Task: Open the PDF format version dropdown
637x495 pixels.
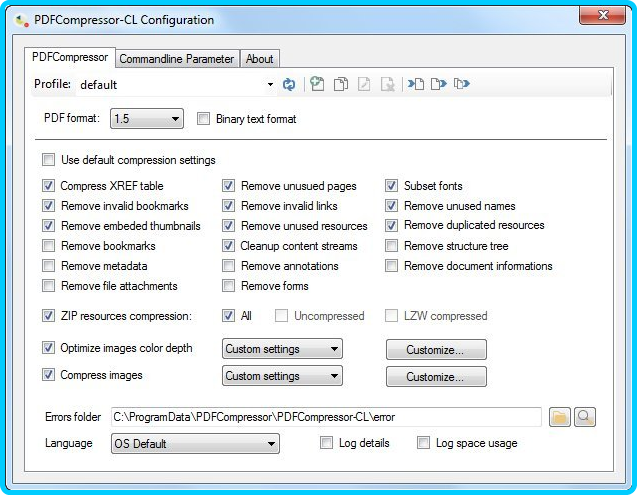Action: [147, 119]
